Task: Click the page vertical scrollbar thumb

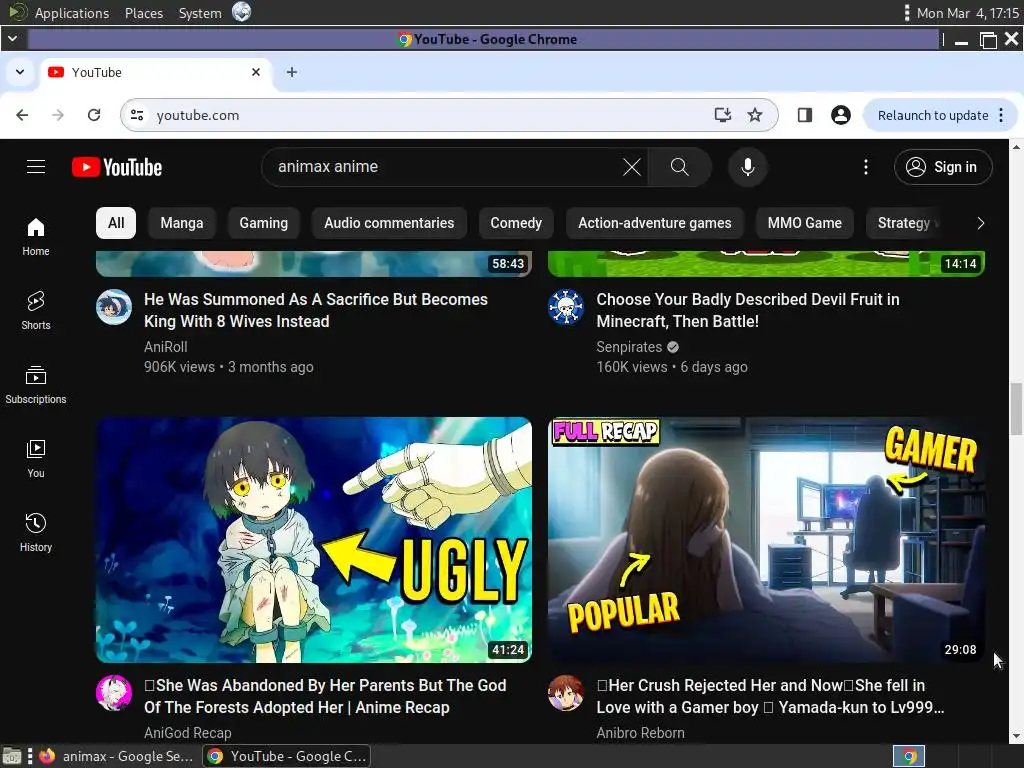Action: tap(1016, 409)
